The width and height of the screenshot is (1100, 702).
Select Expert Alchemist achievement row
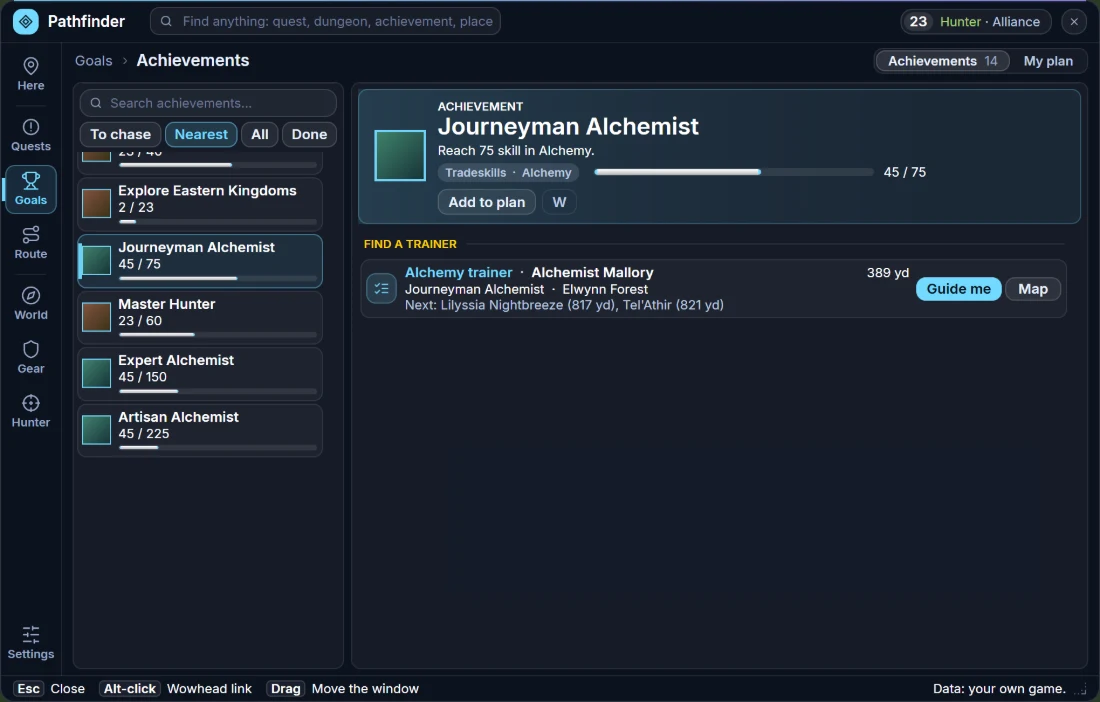200,374
